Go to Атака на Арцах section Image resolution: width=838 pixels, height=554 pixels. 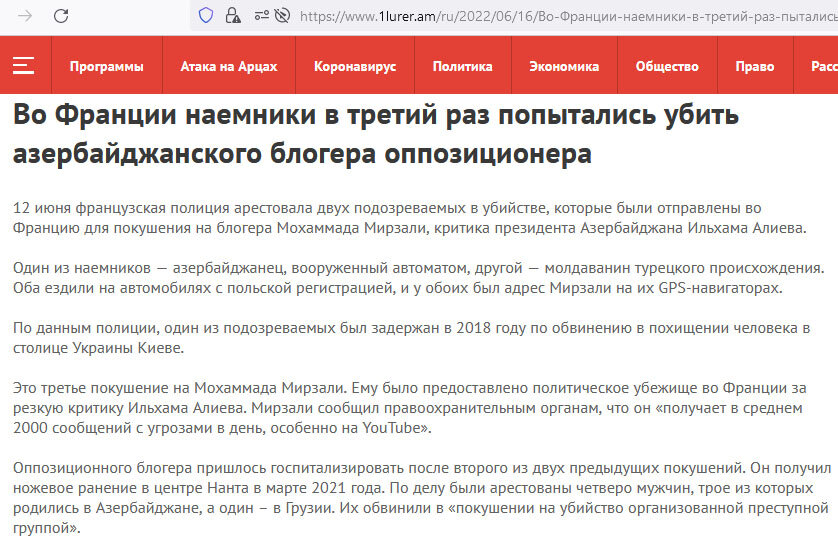point(229,66)
